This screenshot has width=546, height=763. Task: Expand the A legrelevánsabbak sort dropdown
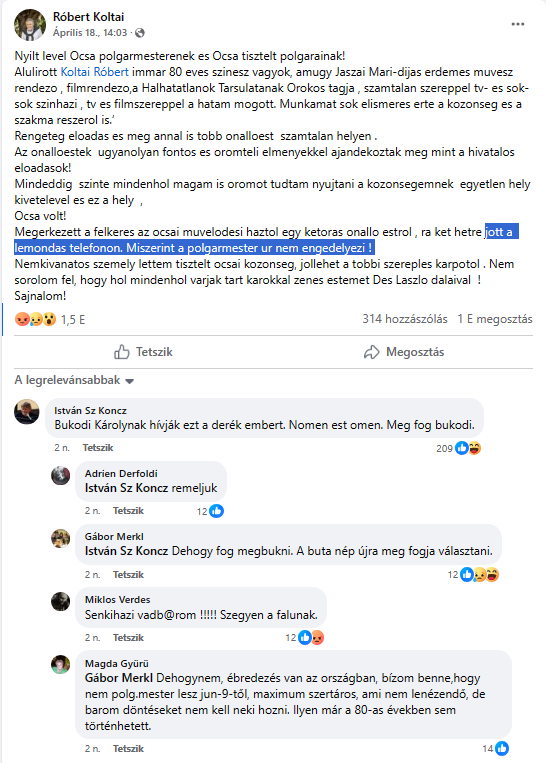74,380
